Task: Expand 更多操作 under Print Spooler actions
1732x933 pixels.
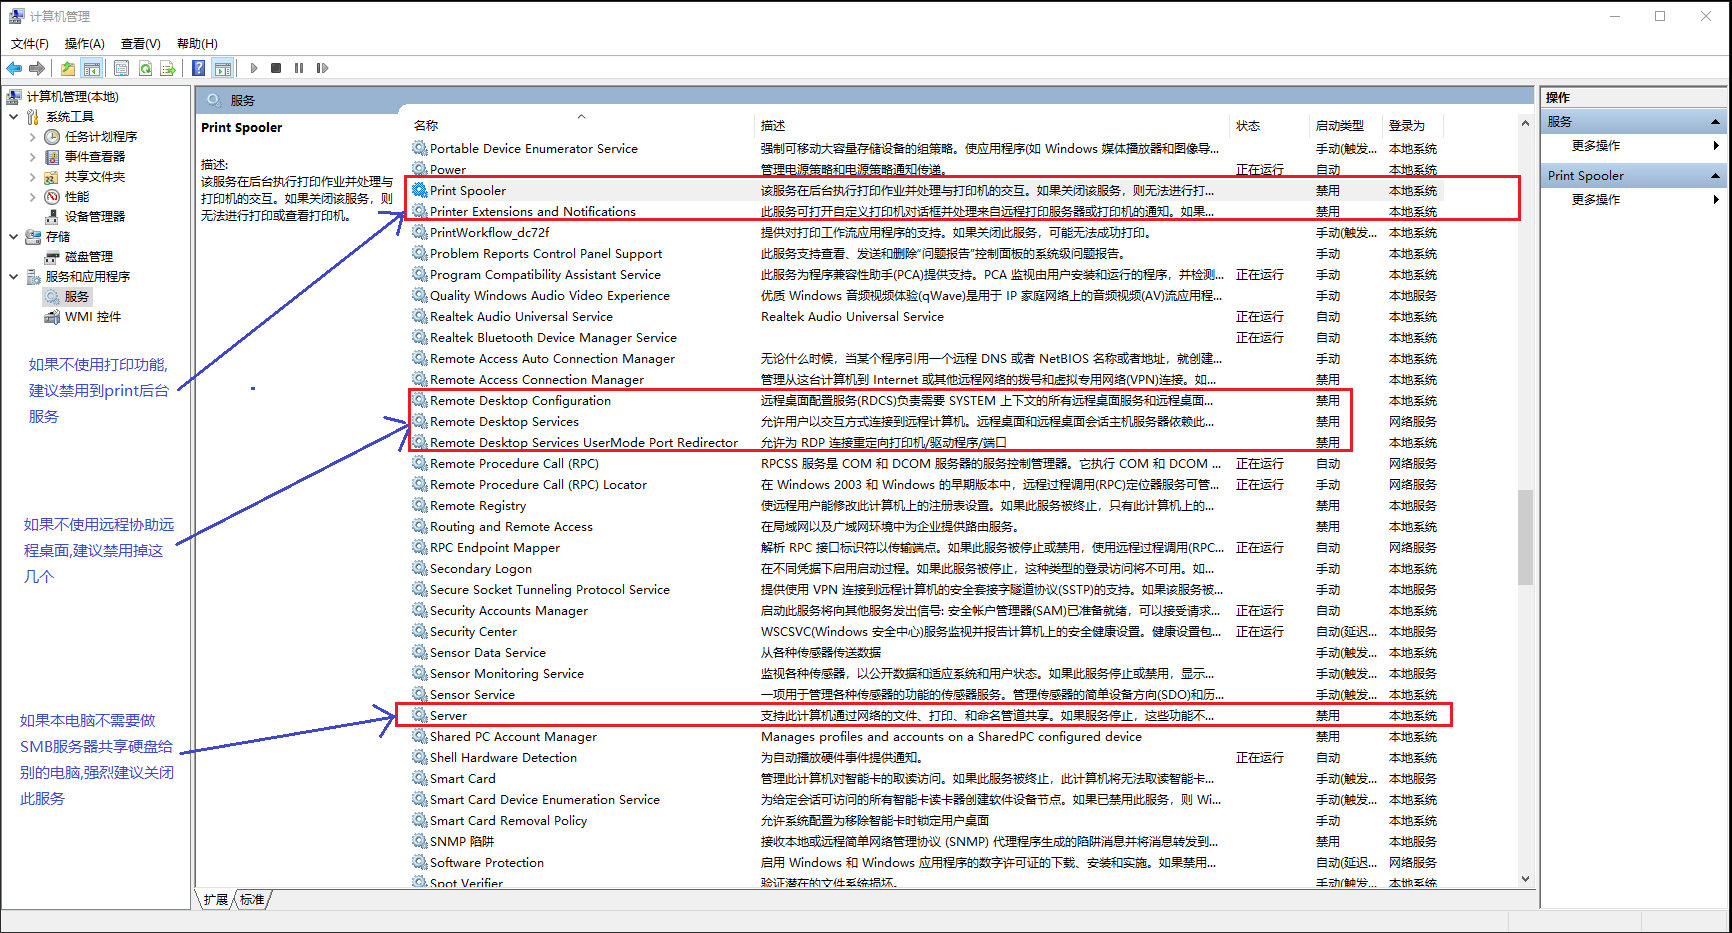Action: tap(1595, 200)
